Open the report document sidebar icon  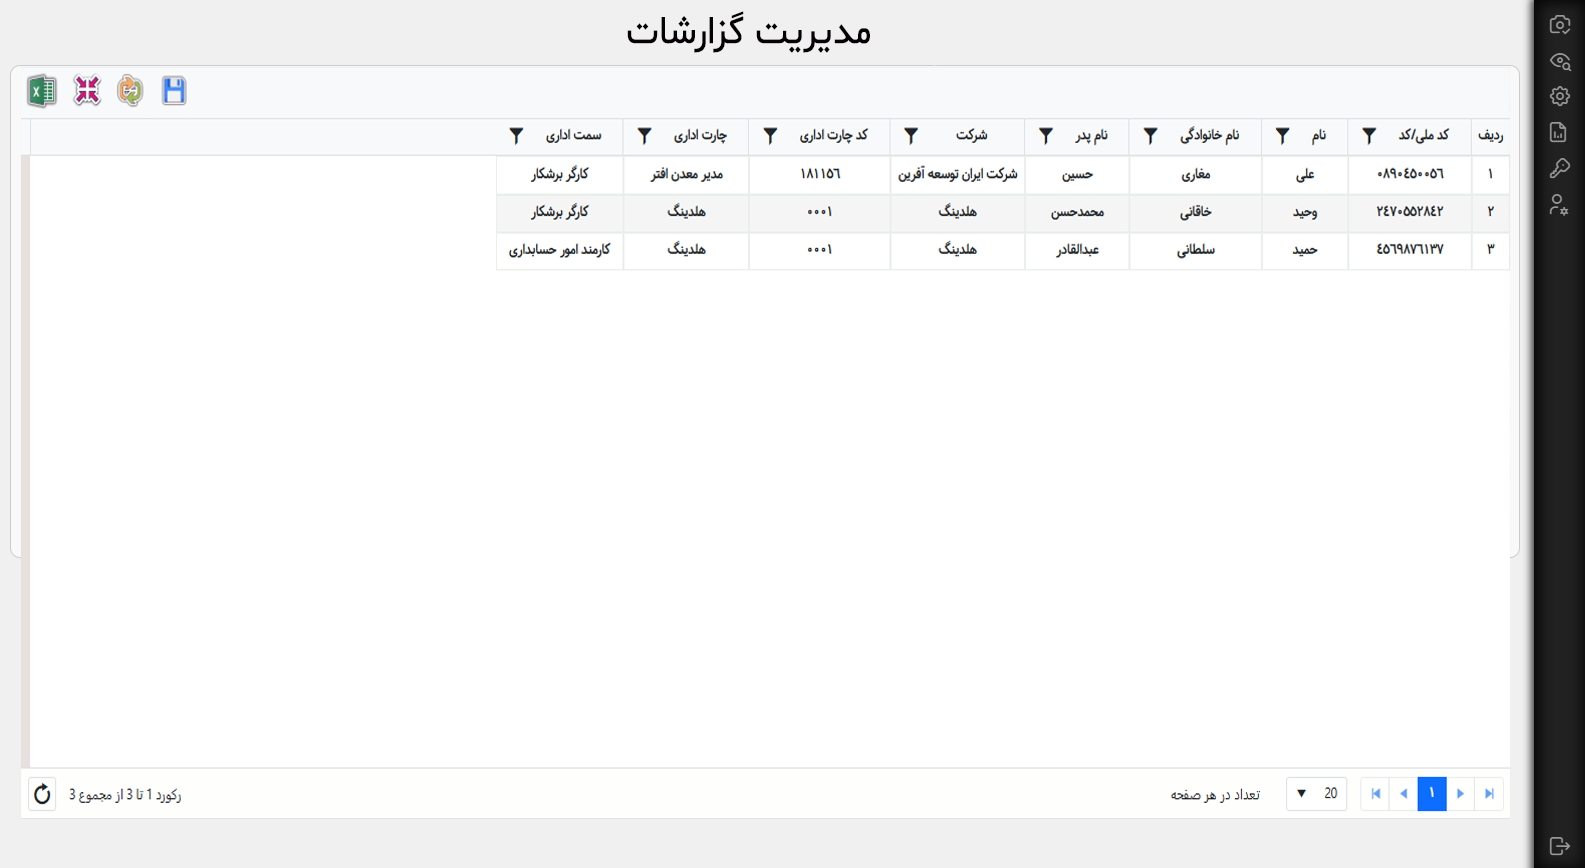pos(1559,133)
